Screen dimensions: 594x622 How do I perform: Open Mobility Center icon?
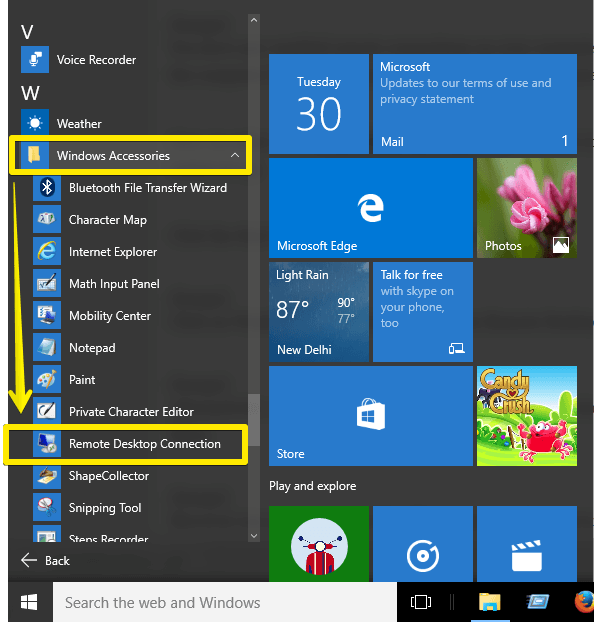[47, 315]
